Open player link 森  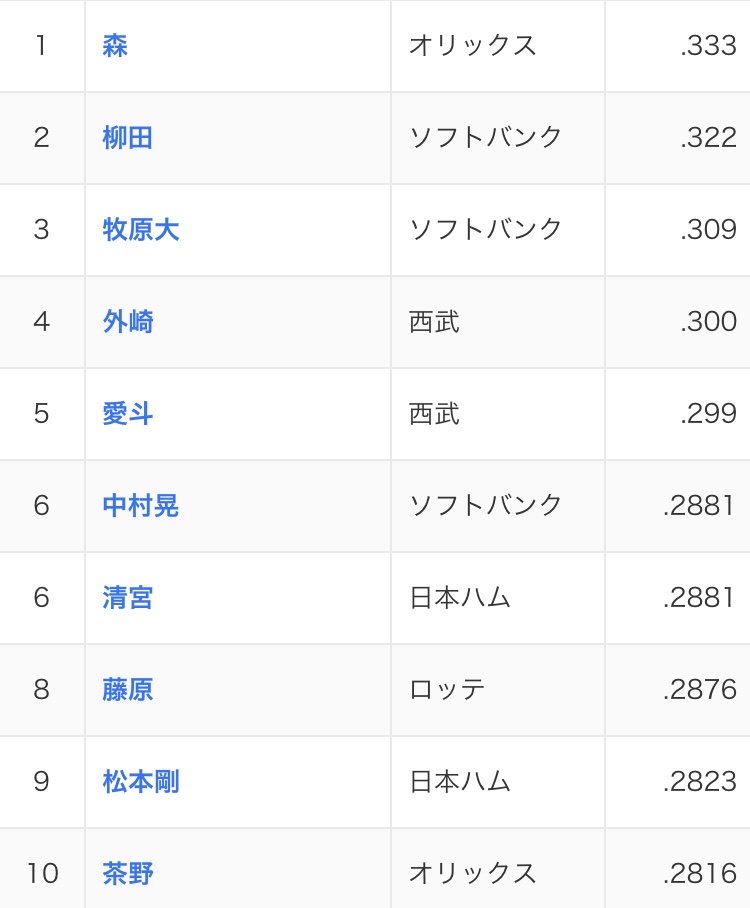point(115,45)
